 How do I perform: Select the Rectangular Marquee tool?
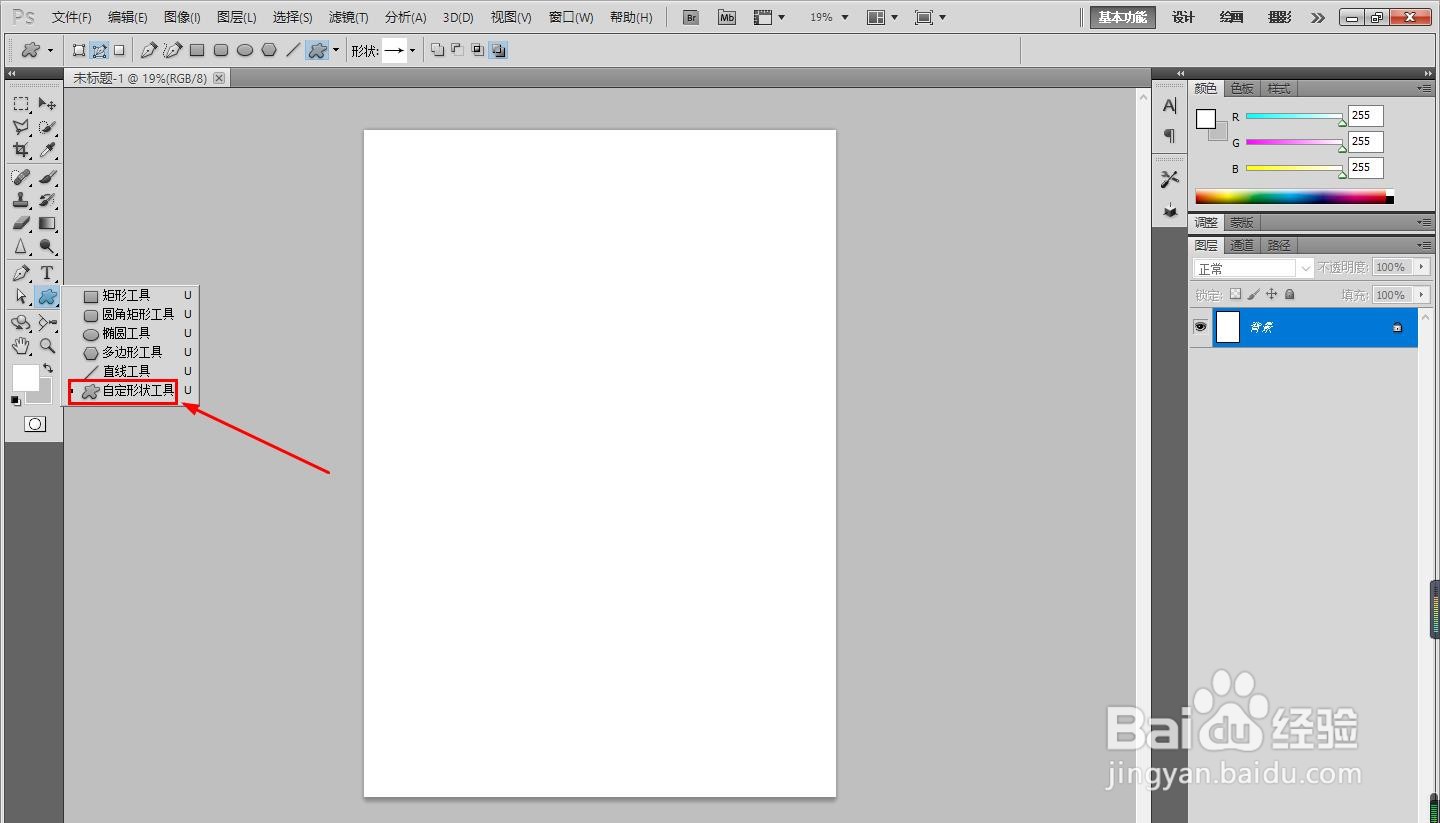click(x=21, y=104)
